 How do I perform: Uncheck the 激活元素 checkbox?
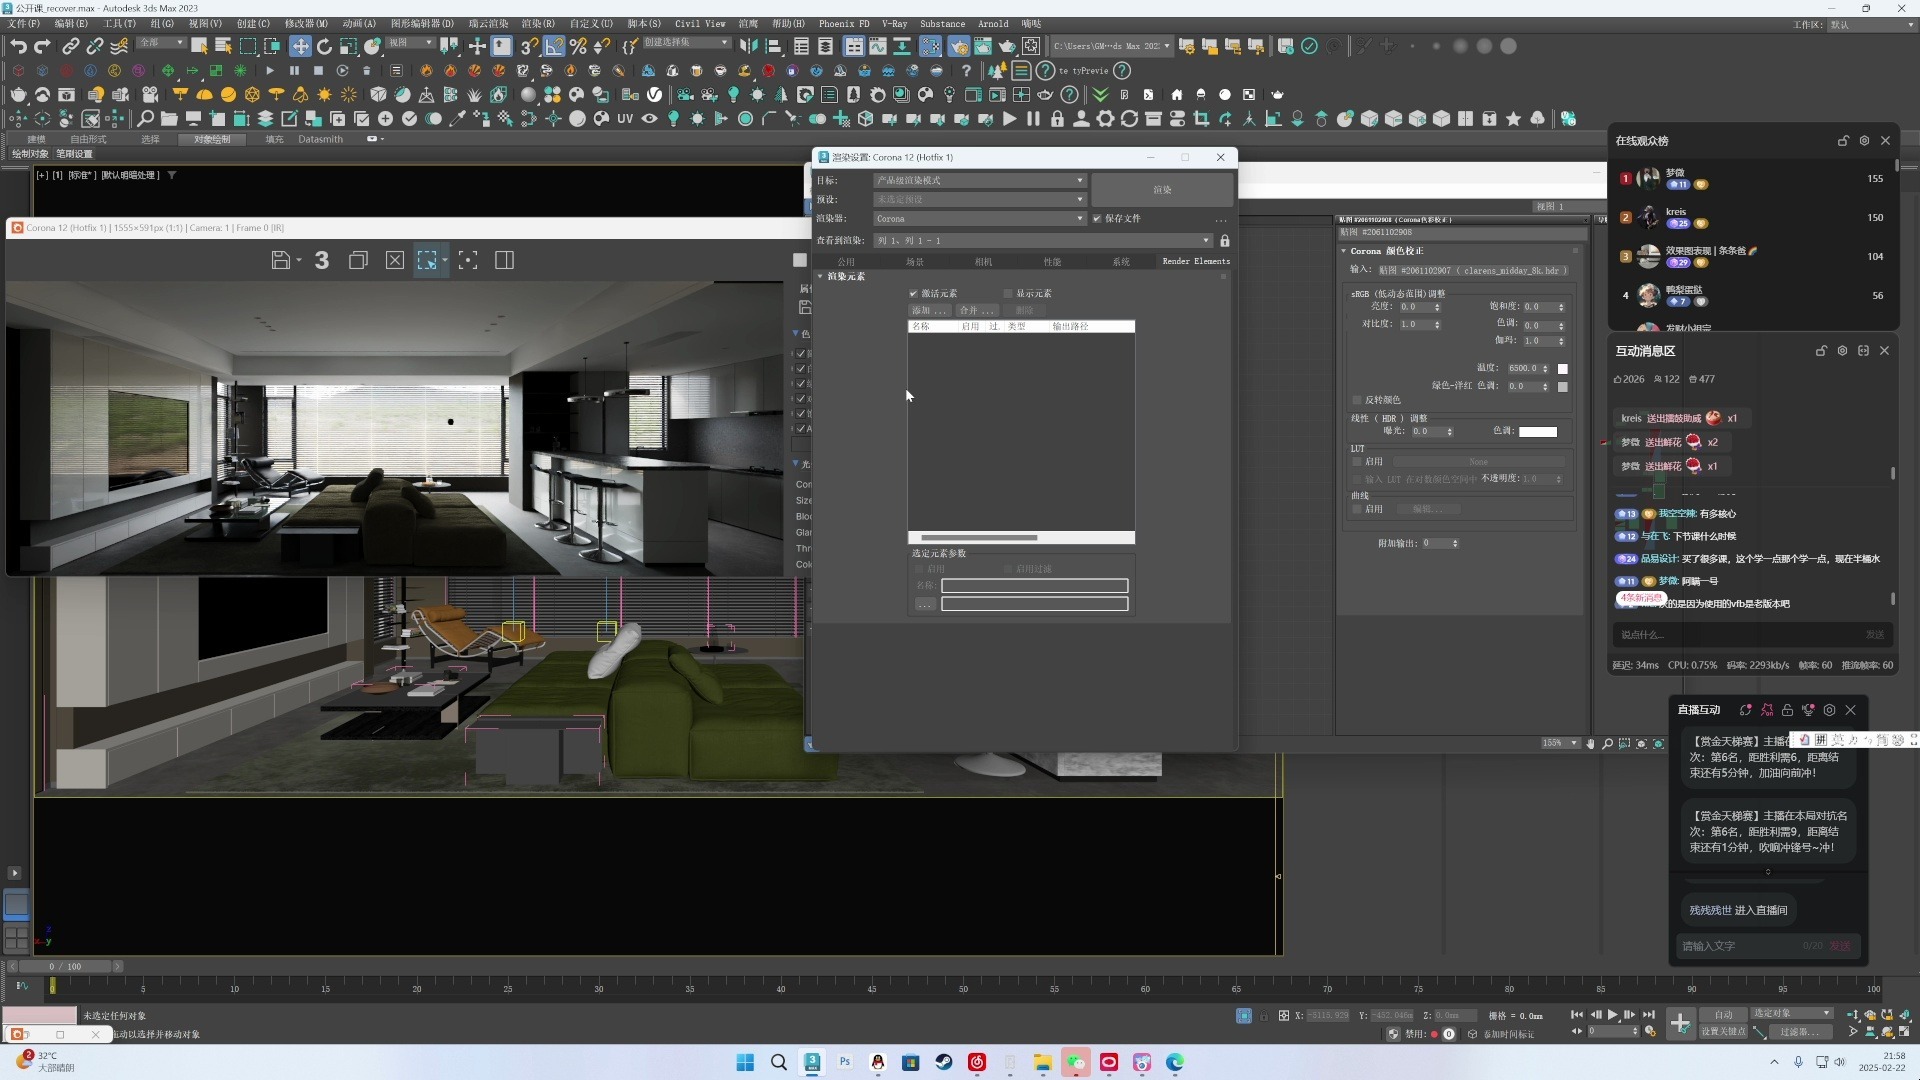(x=913, y=293)
